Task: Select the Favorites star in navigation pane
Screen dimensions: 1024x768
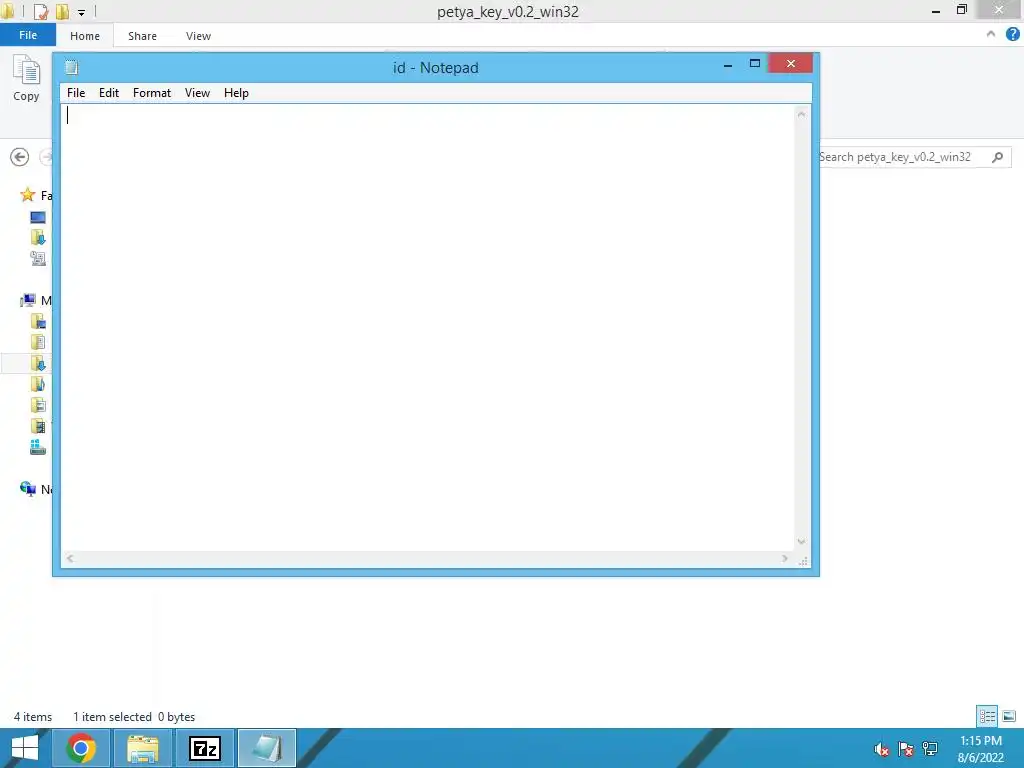Action: click(27, 195)
